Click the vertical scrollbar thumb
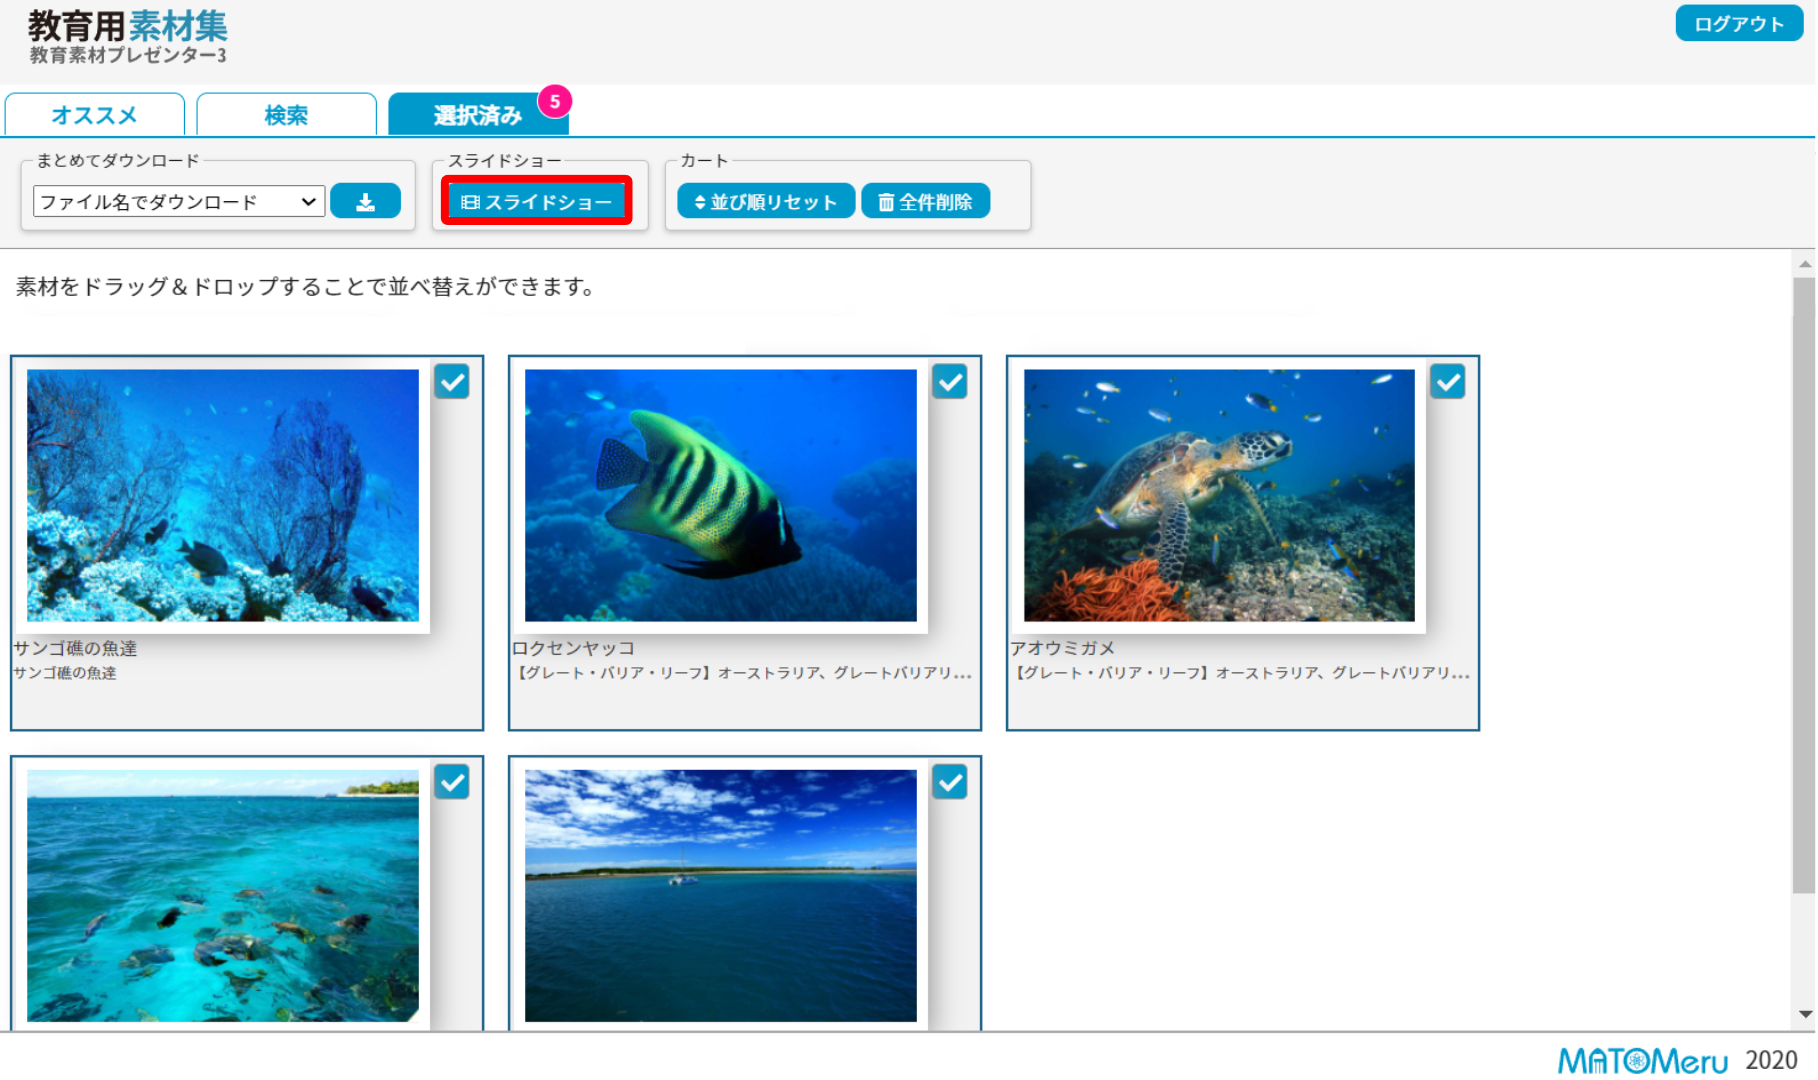This screenshot has width=1818, height=1080. 1804,586
